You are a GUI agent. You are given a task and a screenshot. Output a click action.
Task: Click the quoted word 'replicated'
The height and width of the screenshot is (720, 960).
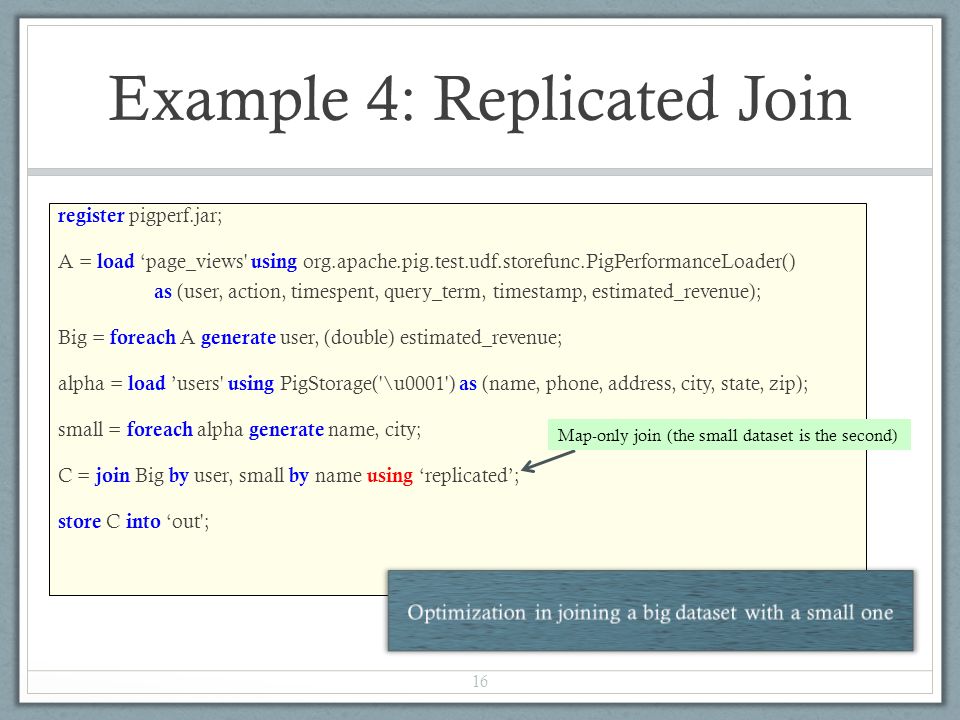(467, 476)
